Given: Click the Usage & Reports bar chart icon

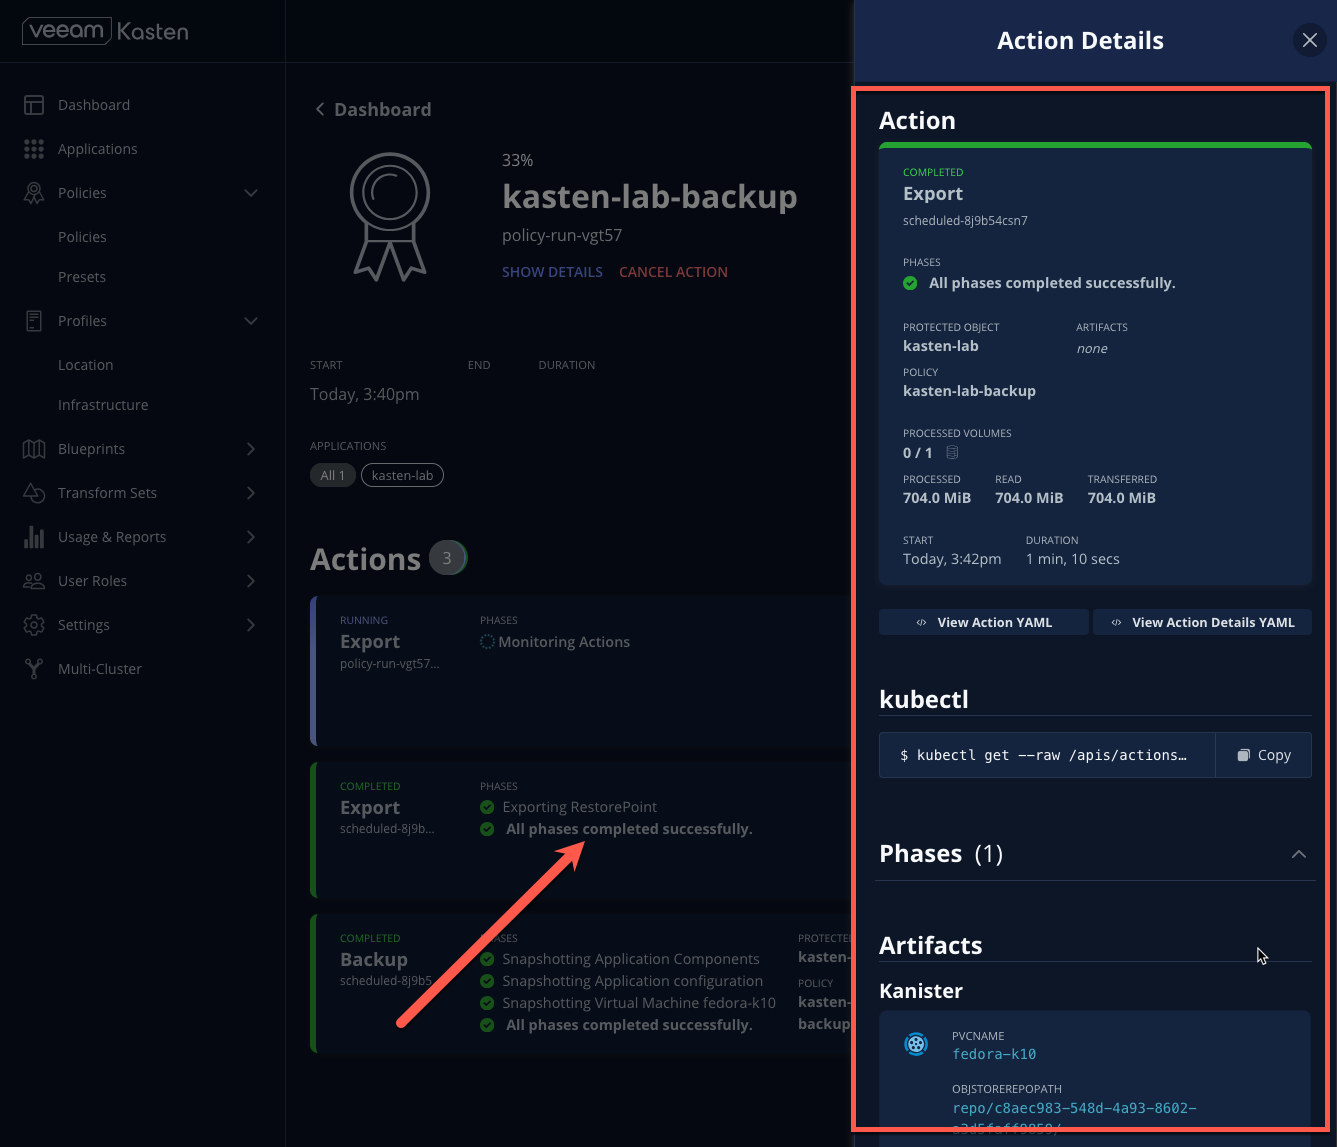Looking at the screenshot, I should [34, 537].
